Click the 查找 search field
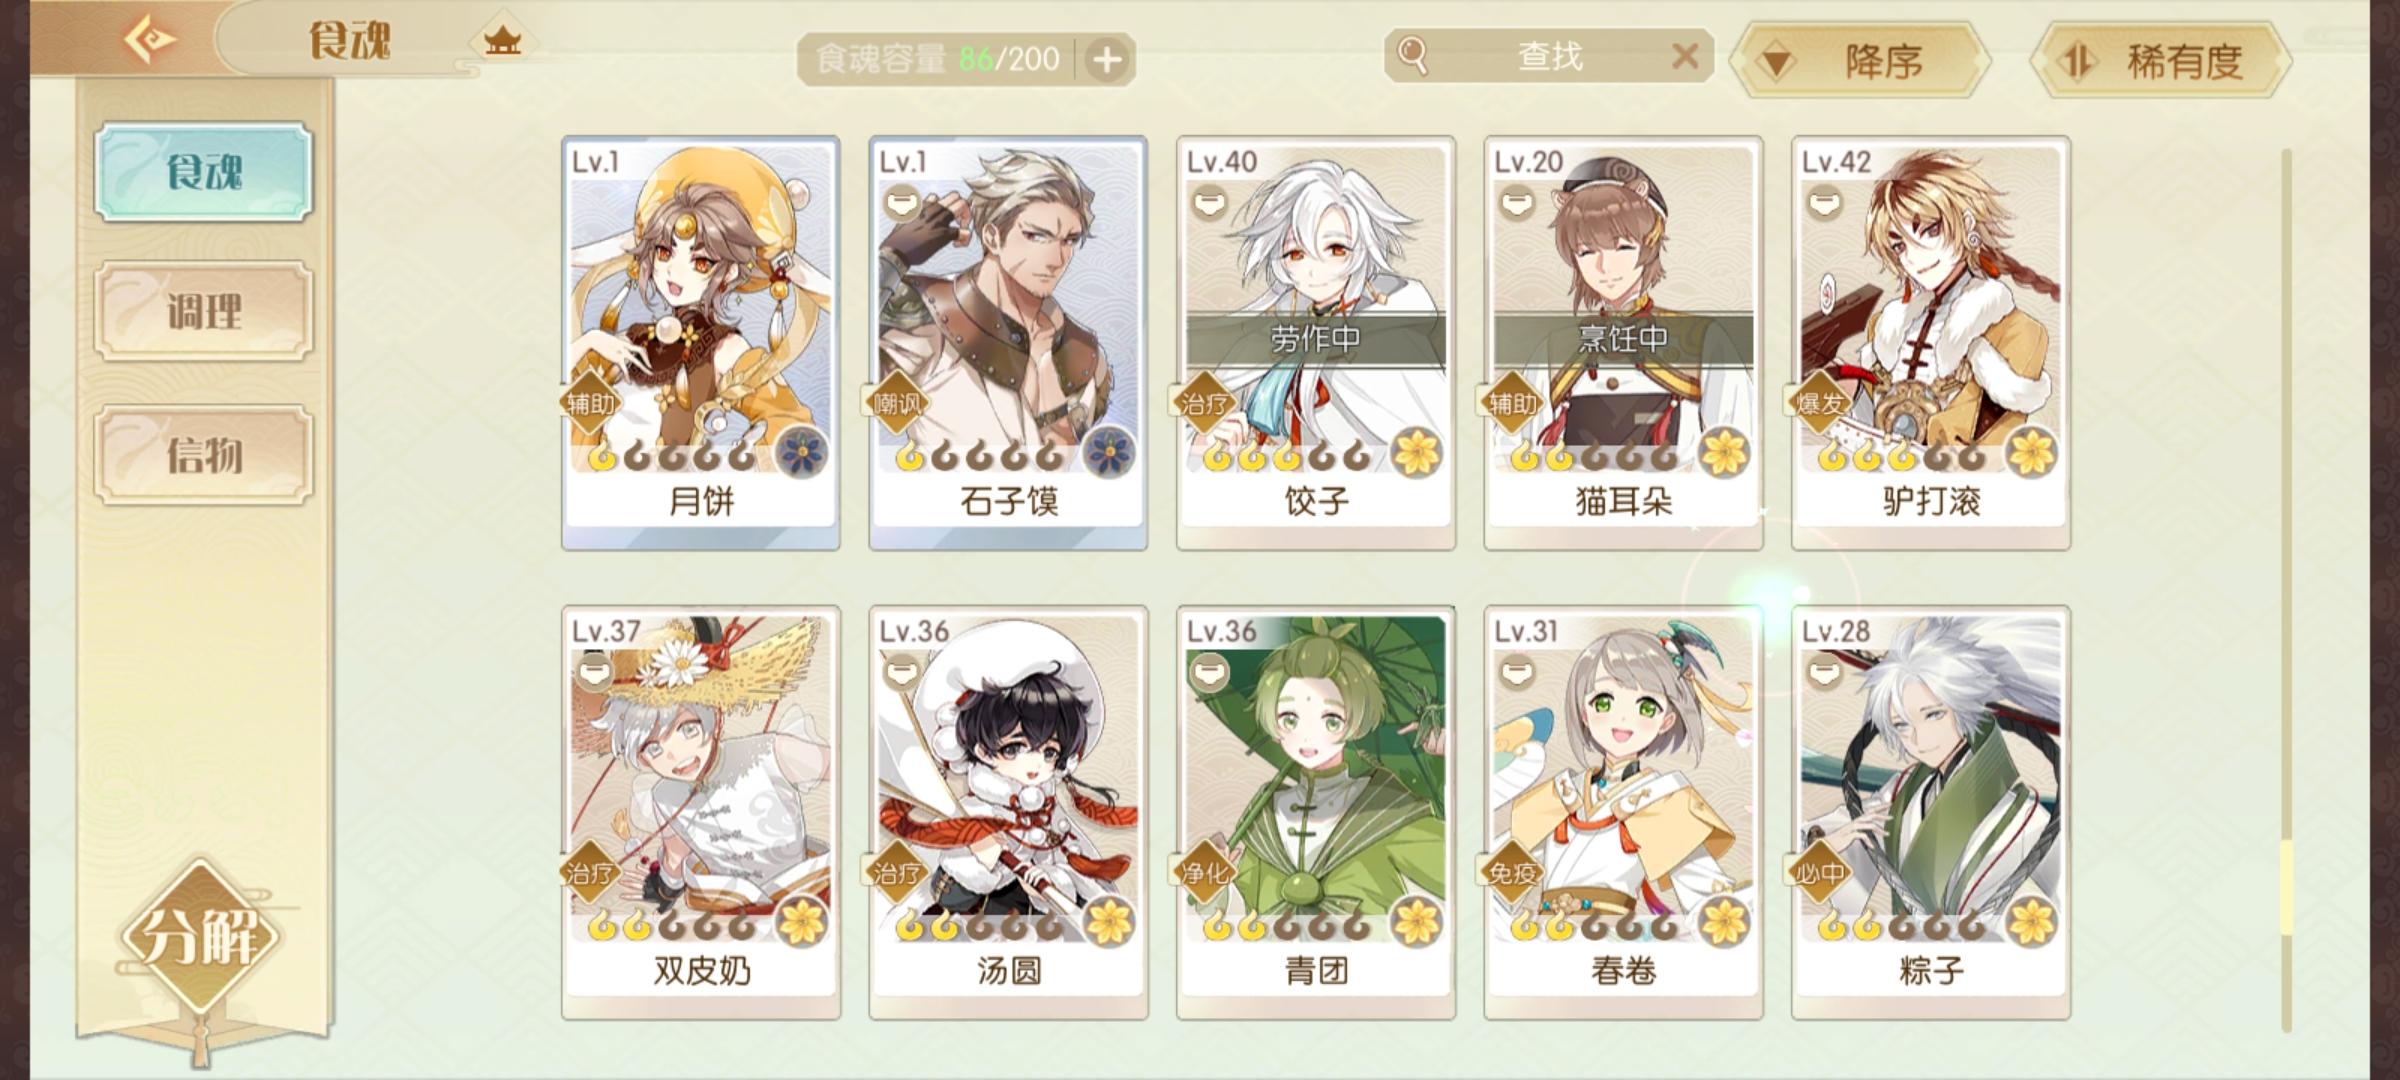This screenshot has height=1080, width=2400. [1549, 56]
